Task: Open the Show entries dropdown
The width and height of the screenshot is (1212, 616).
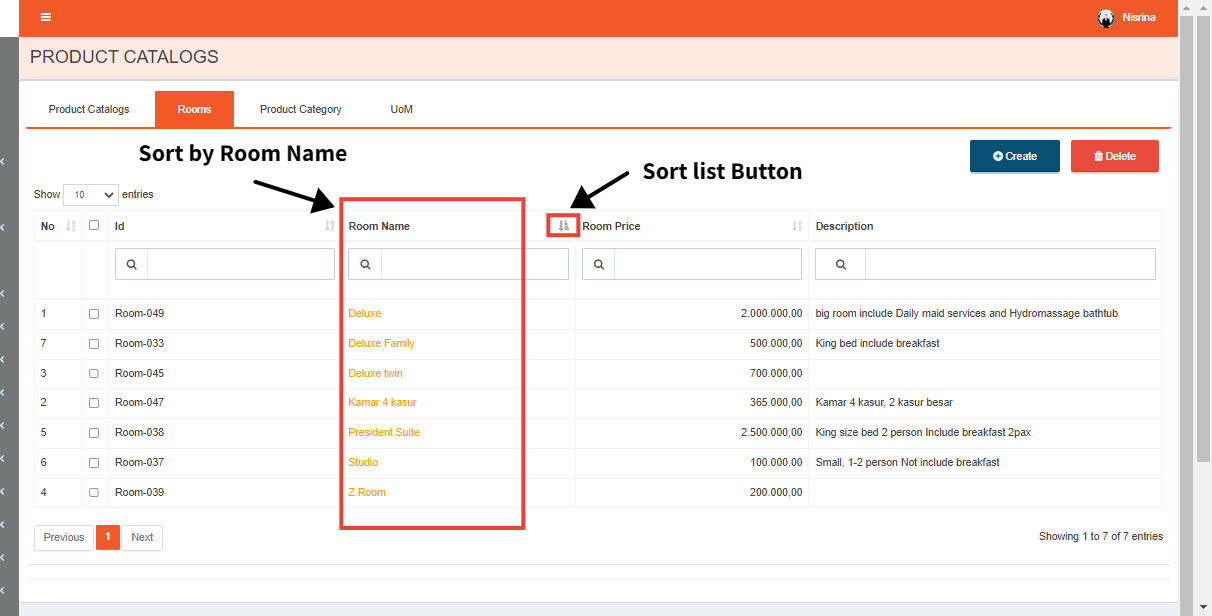Action: pos(90,195)
